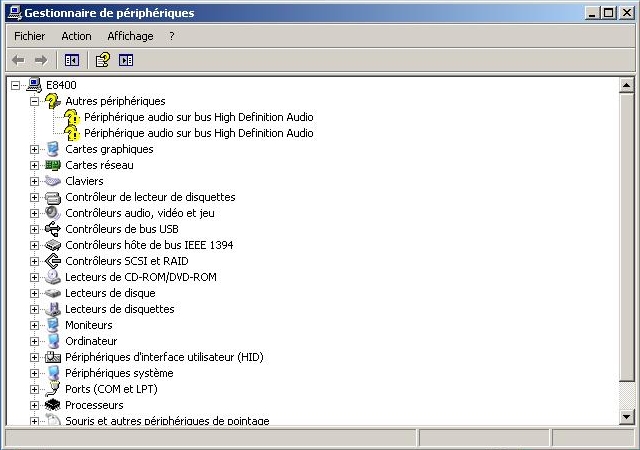Click the IEEE 1394 host controller icon
The height and width of the screenshot is (450, 640).
53,245
